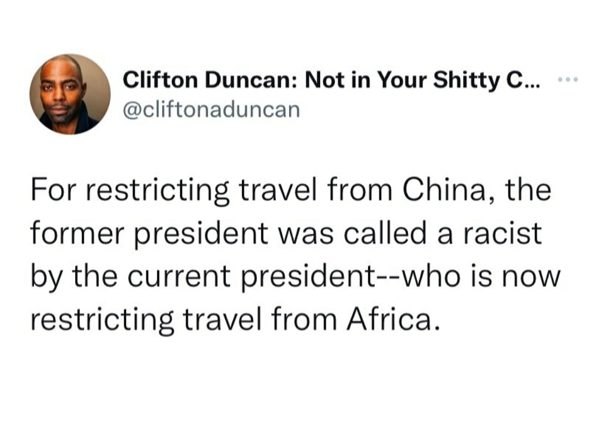Click the phrase 'former president' in tweet
Viewport: 600px width, 424px height.
coord(149,234)
